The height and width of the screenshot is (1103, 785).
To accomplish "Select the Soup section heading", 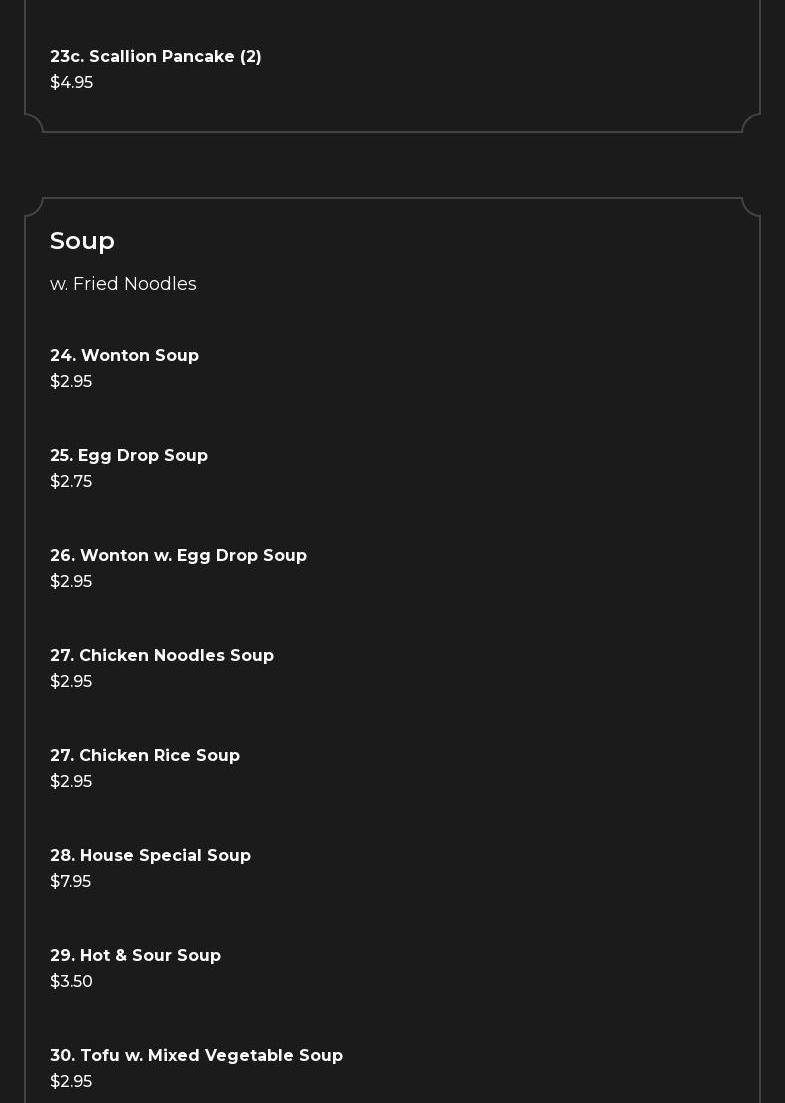I will [x=82, y=241].
